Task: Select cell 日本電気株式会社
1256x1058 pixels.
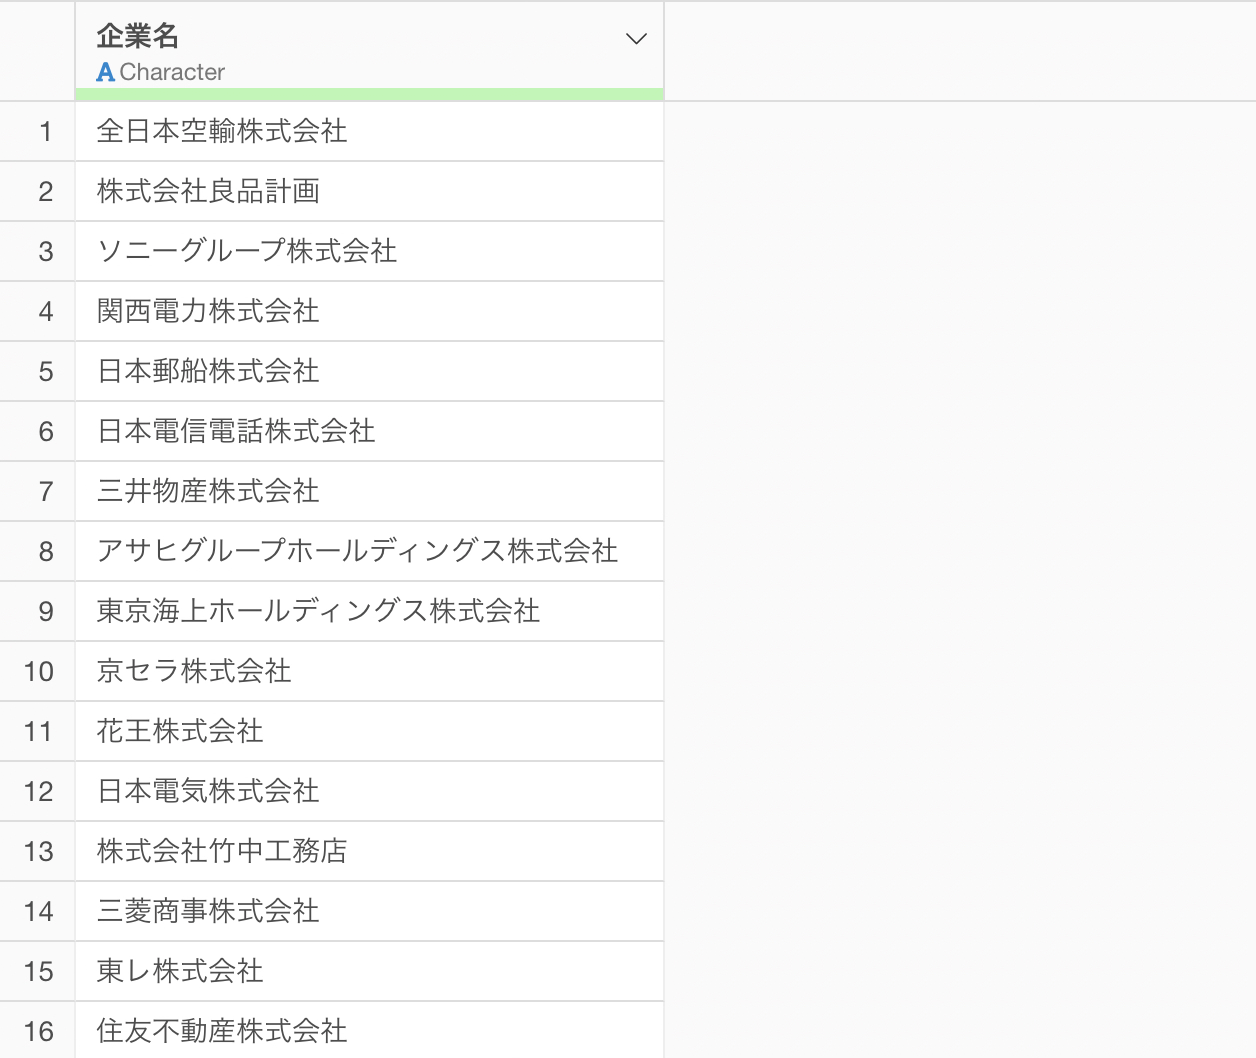Action: pos(208,791)
